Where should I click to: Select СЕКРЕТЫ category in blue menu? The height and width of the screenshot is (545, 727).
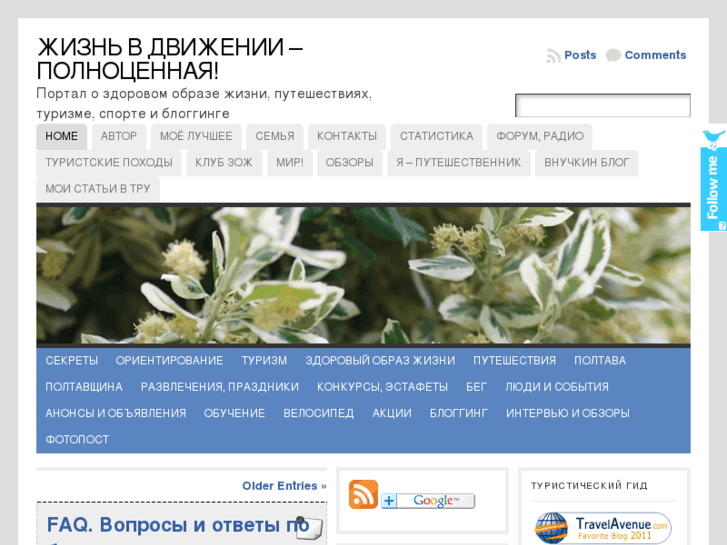pyautogui.click(x=71, y=361)
